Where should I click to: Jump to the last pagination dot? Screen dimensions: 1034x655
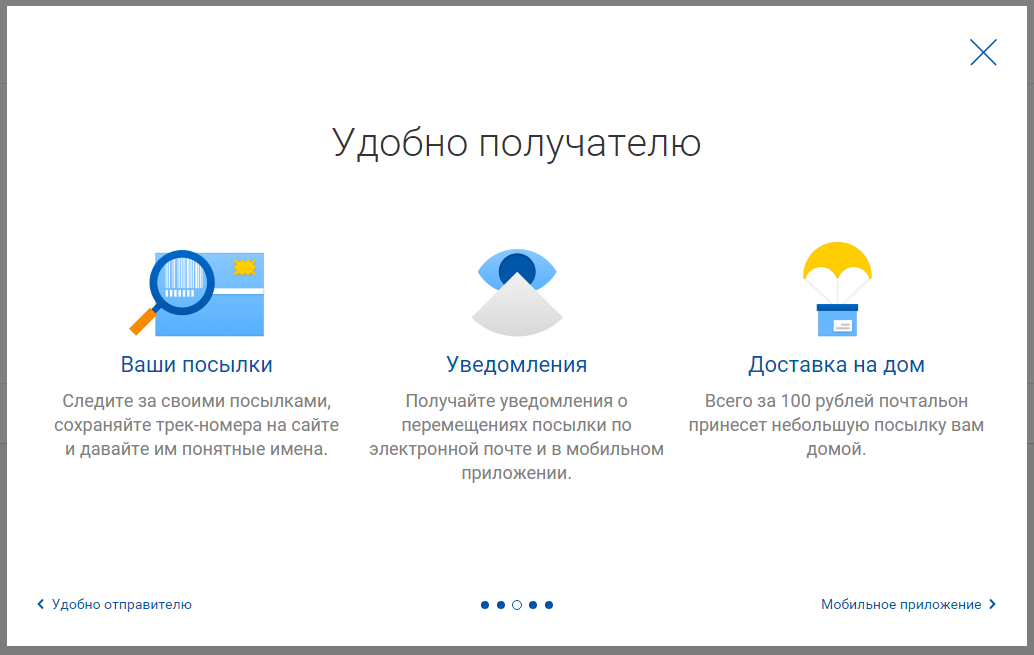549,605
